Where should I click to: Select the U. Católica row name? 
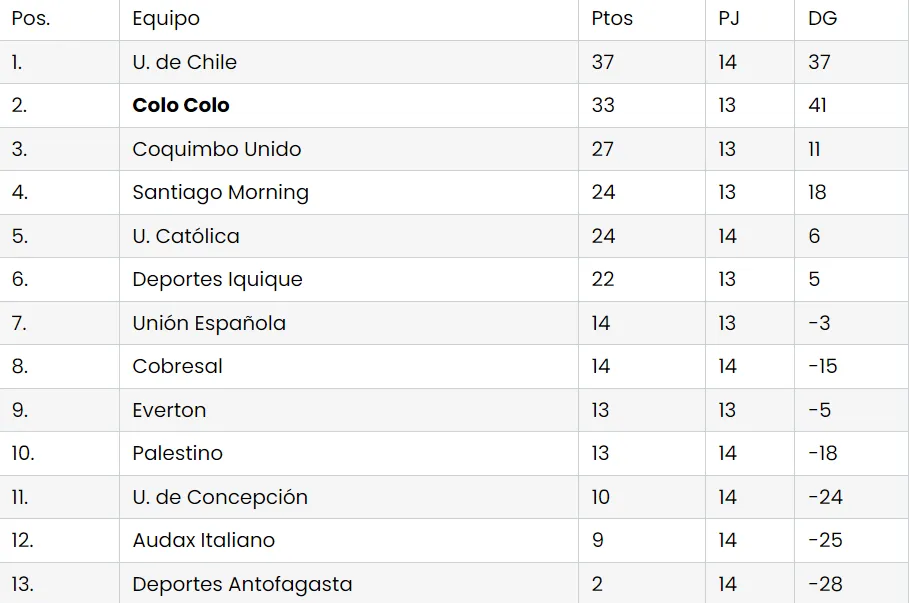pos(186,236)
